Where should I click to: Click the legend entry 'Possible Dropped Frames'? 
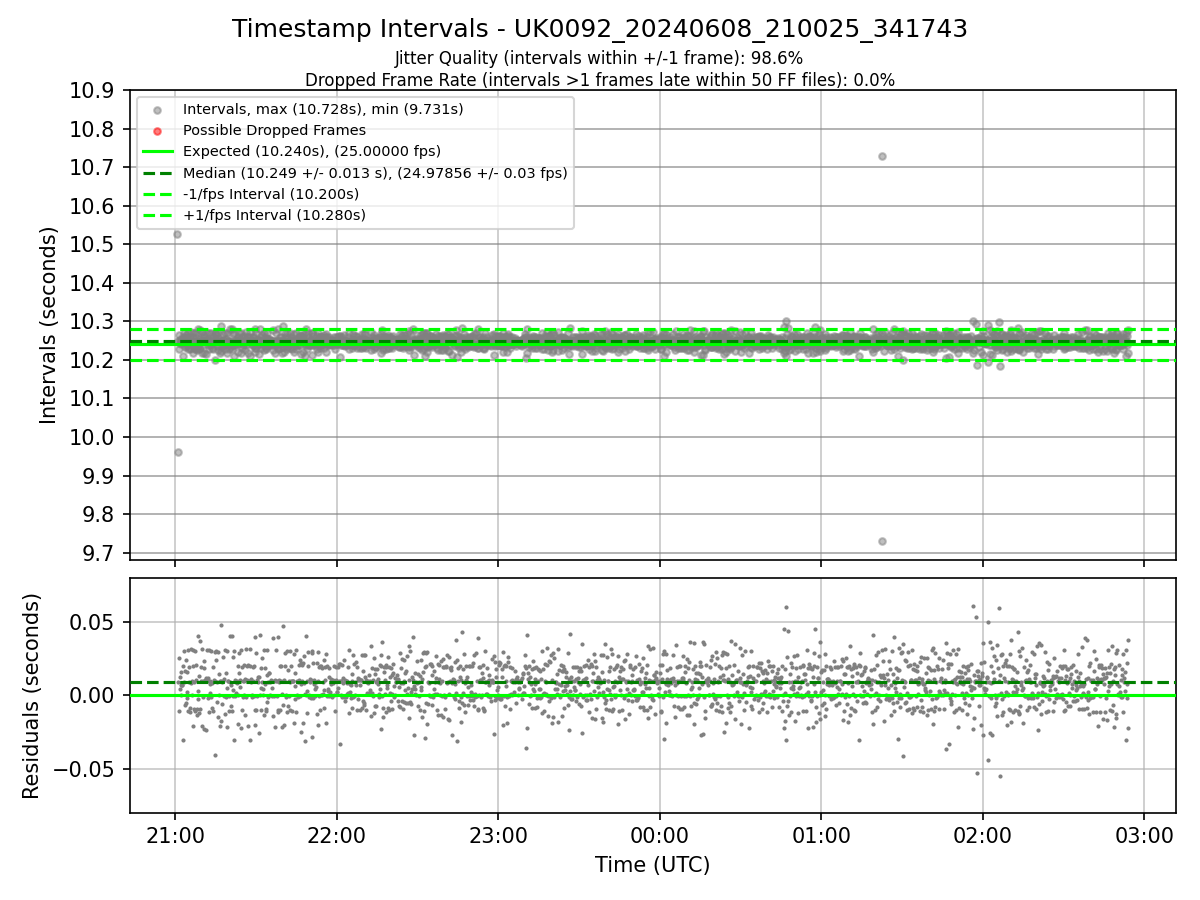[274, 130]
